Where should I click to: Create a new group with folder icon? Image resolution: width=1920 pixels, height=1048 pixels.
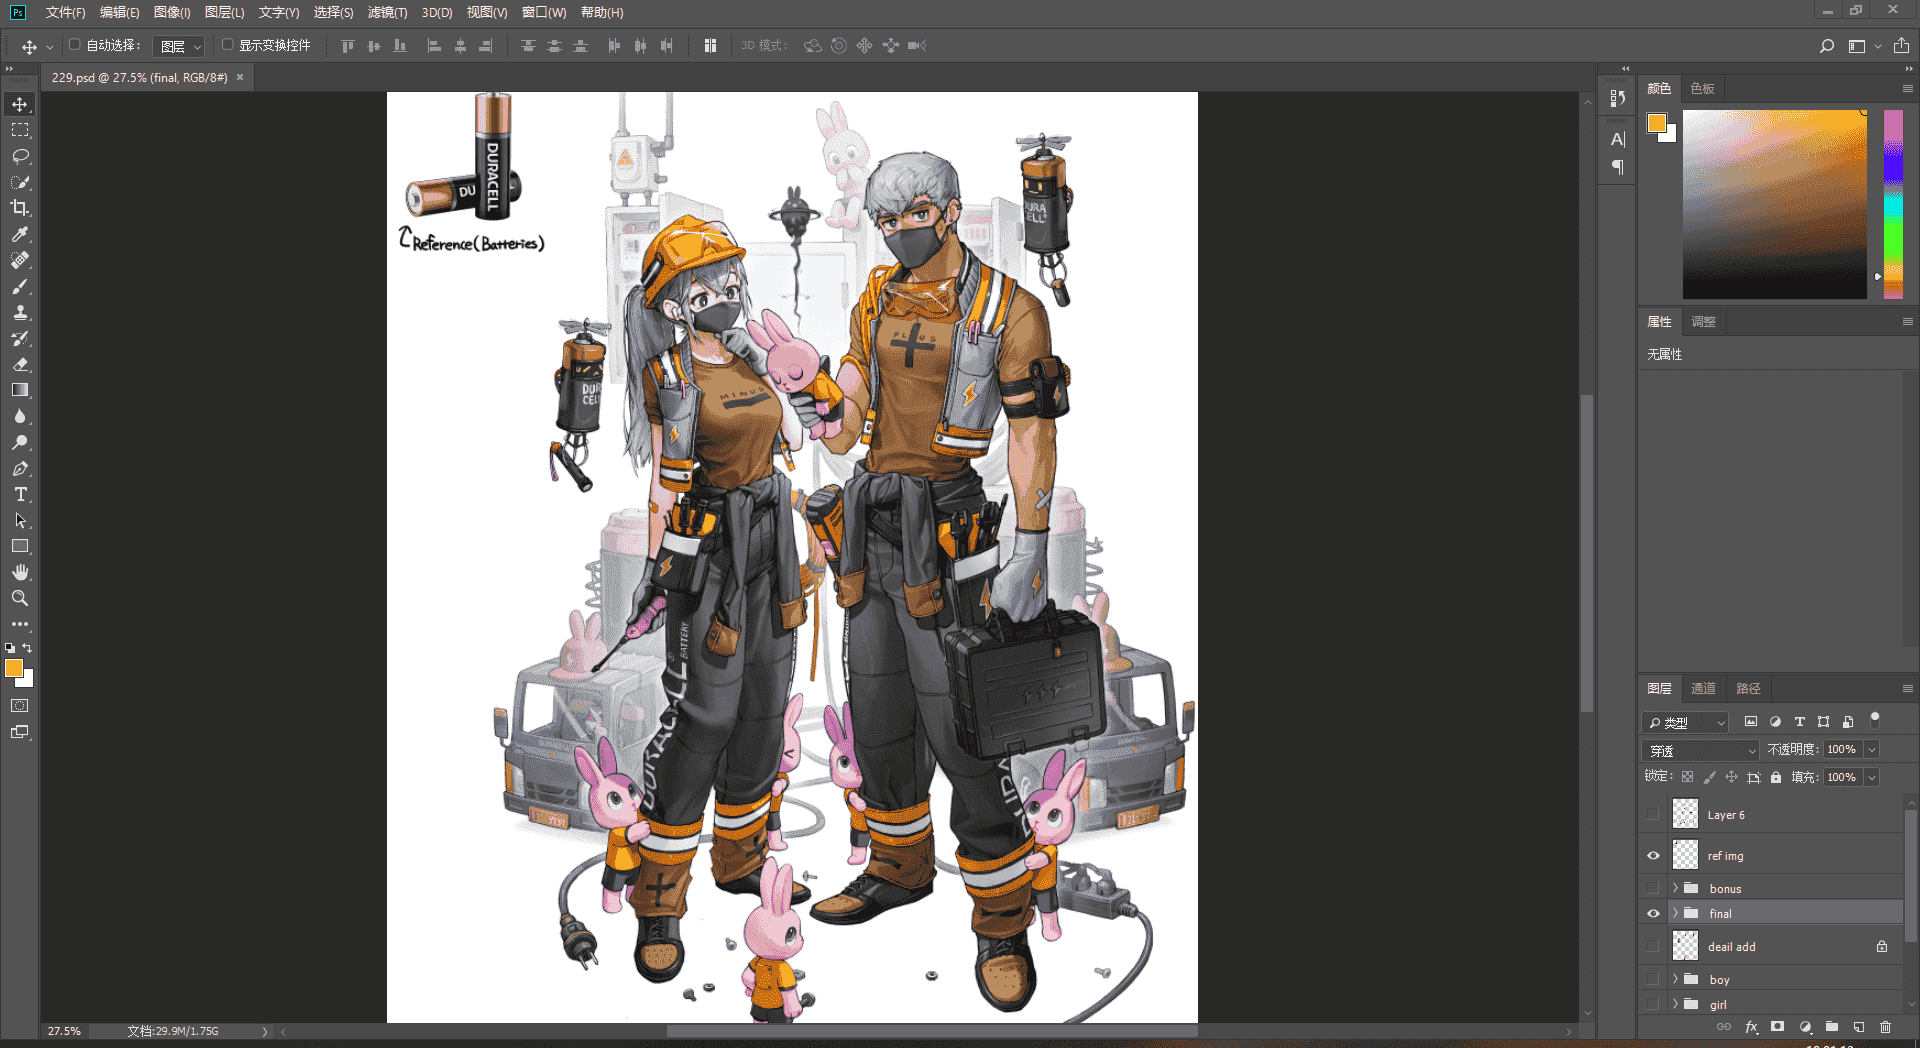1831,1027
